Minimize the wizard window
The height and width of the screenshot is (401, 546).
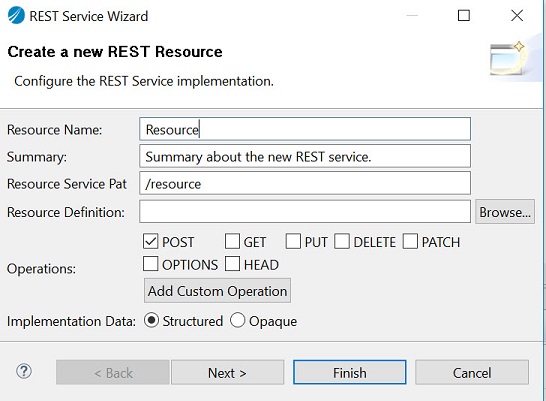(x=412, y=16)
